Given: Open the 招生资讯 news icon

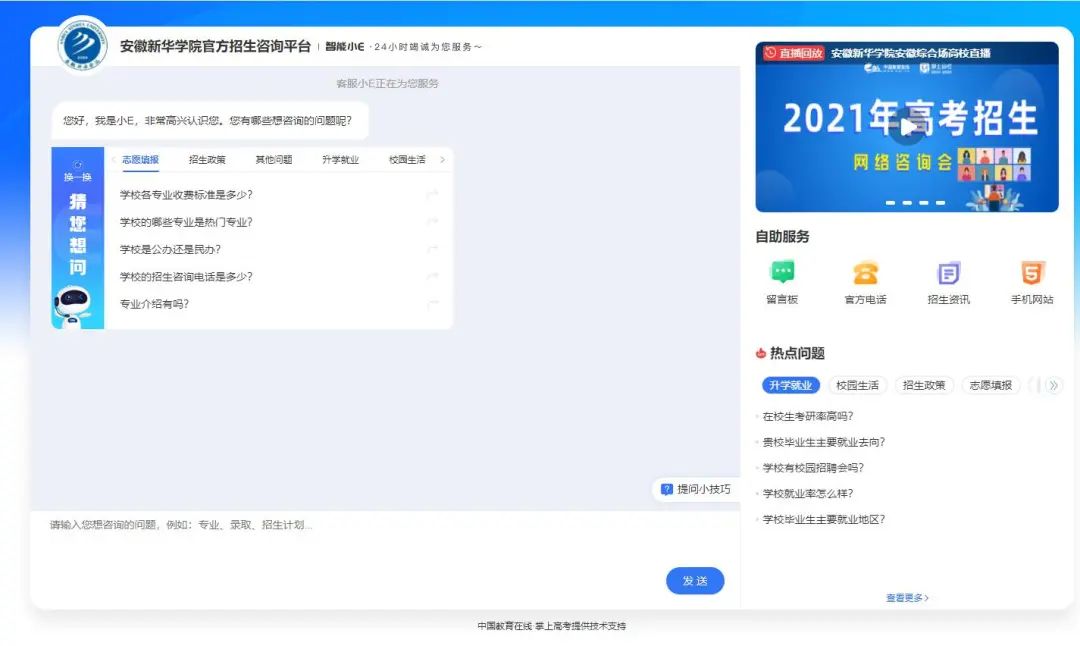Looking at the screenshot, I should pos(948,272).
